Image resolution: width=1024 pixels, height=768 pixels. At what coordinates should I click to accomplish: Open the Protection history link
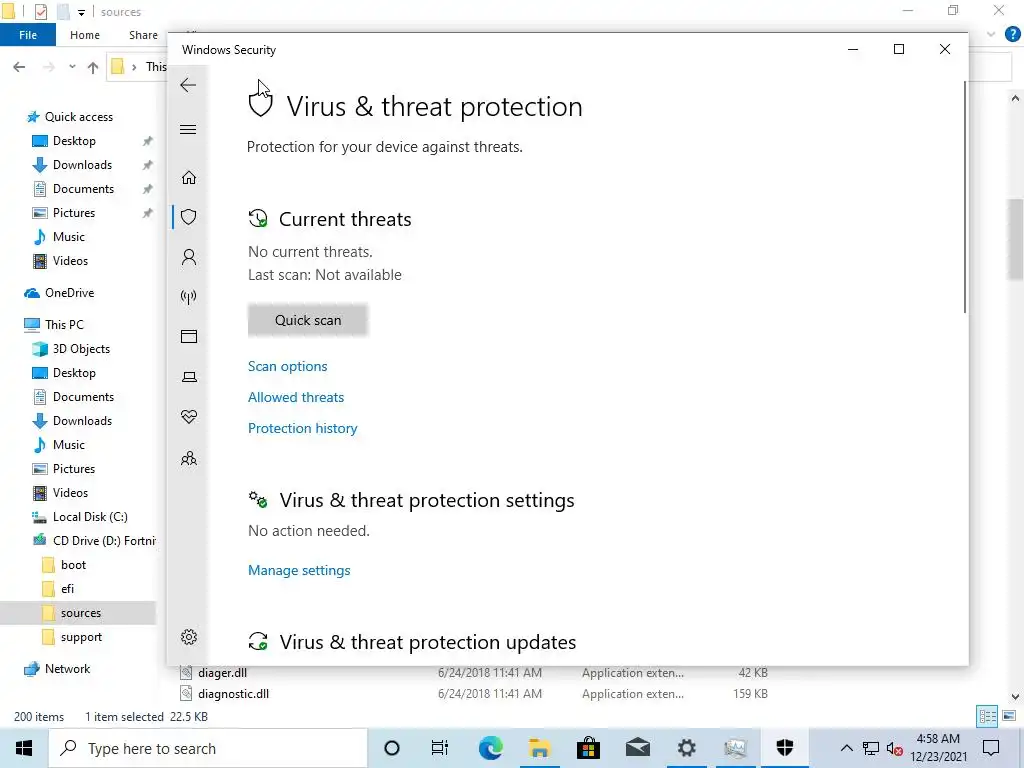click(302, 428)
